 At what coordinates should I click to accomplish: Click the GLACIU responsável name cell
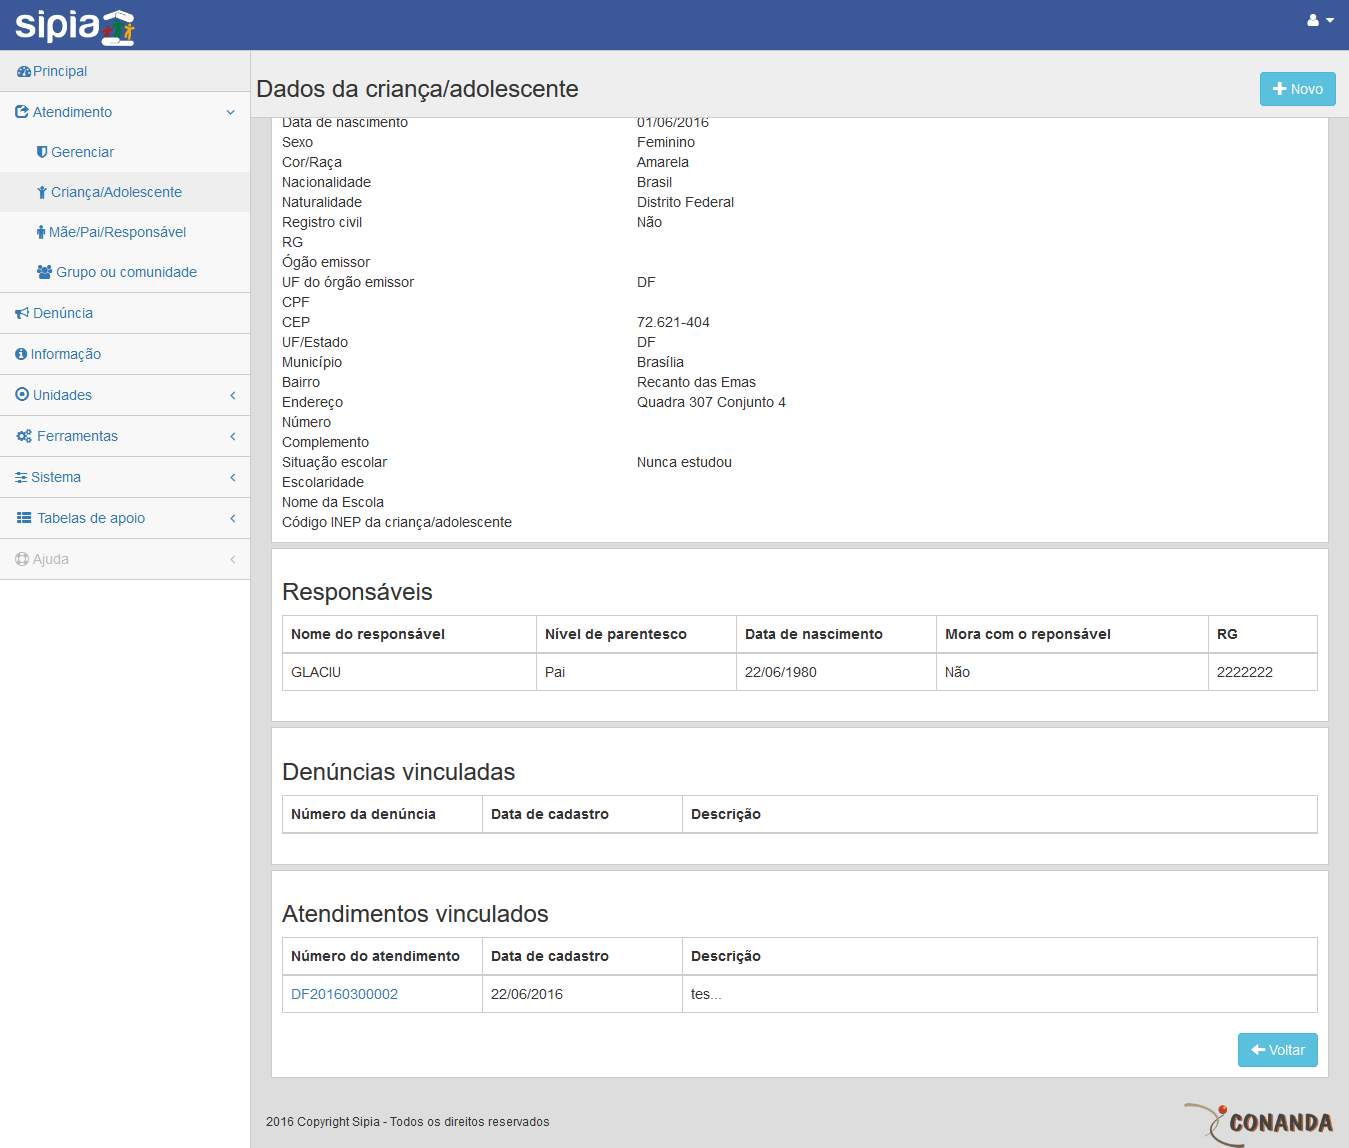coord(409,672)
